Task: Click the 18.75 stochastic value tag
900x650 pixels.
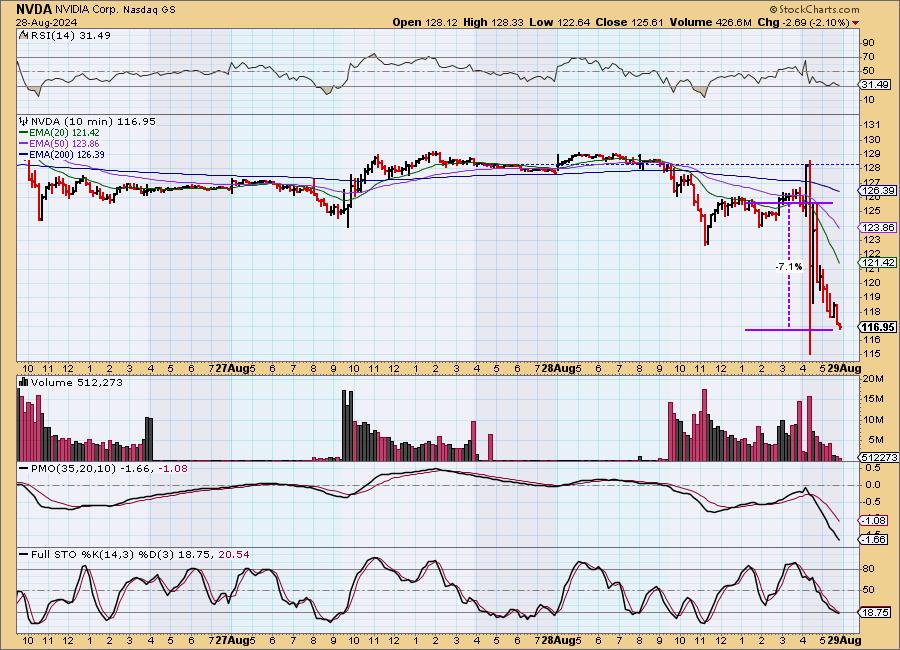Action: click(x=875, y=613)
